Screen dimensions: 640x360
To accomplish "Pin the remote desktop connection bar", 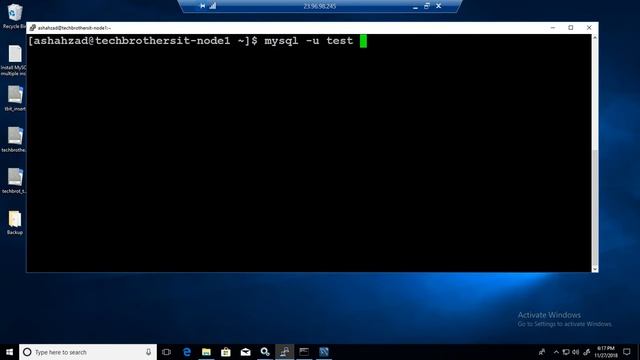I will 202,6.
